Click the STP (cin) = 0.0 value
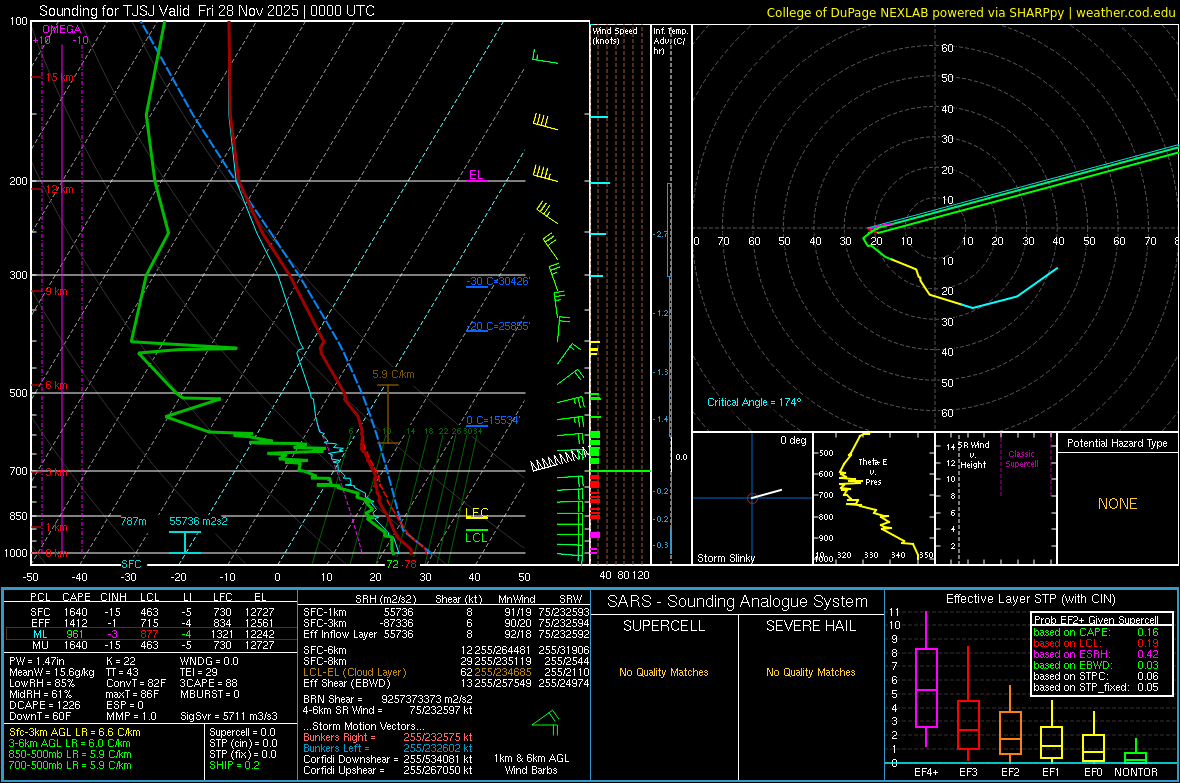The width and height of the screenshot is (1180, 783). (x=243, y=743)
